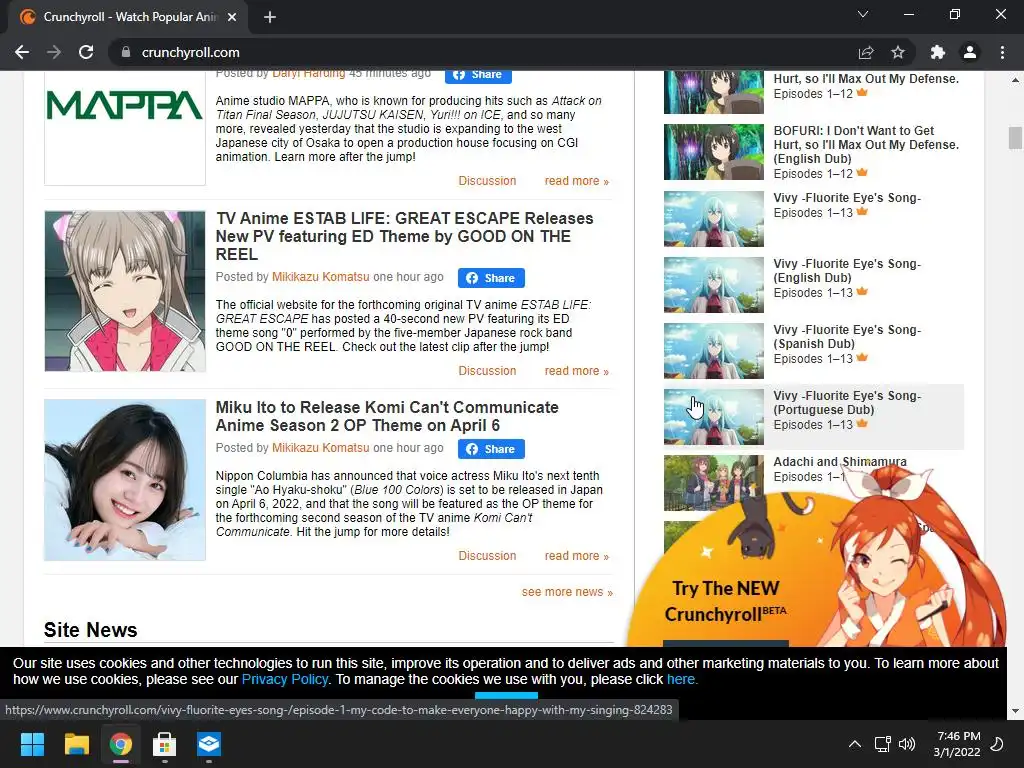Click the MAPPA logo thumbnail
The width and height of the screenshot is (1024, 768).
coord(125,128)
